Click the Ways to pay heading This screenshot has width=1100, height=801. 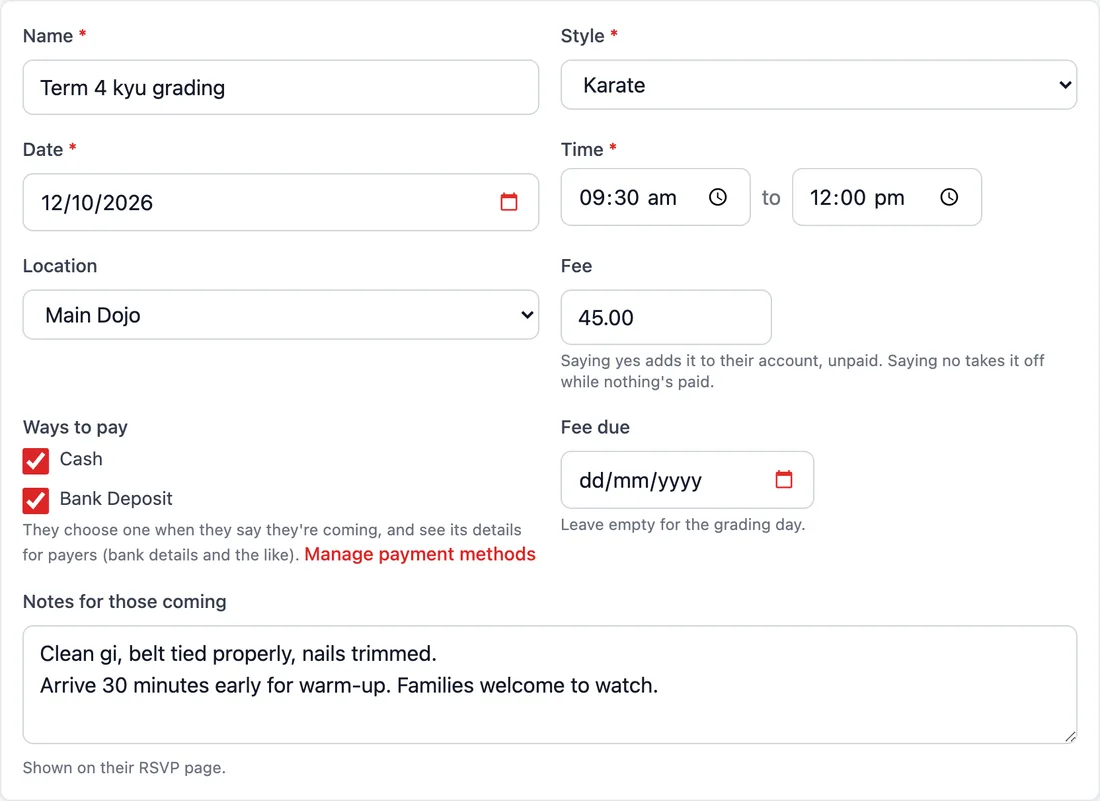point(75,427)
